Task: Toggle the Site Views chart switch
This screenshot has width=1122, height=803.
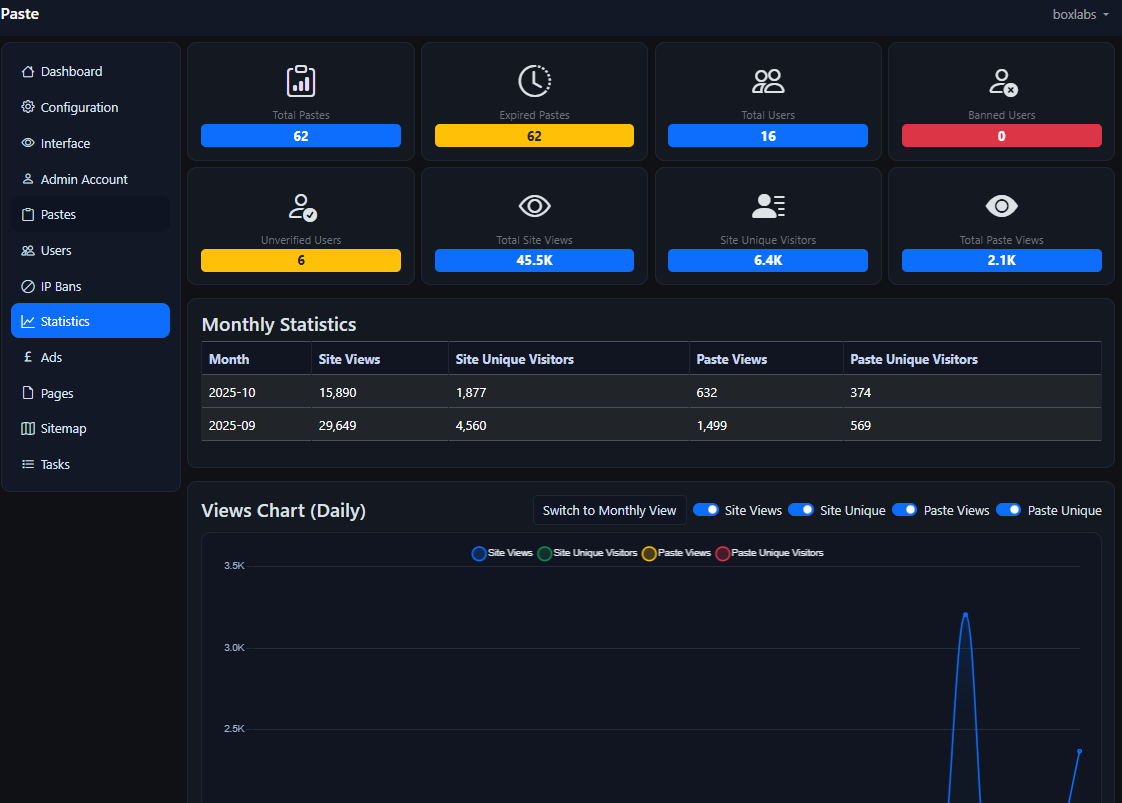Action: (x=707, y=509)
